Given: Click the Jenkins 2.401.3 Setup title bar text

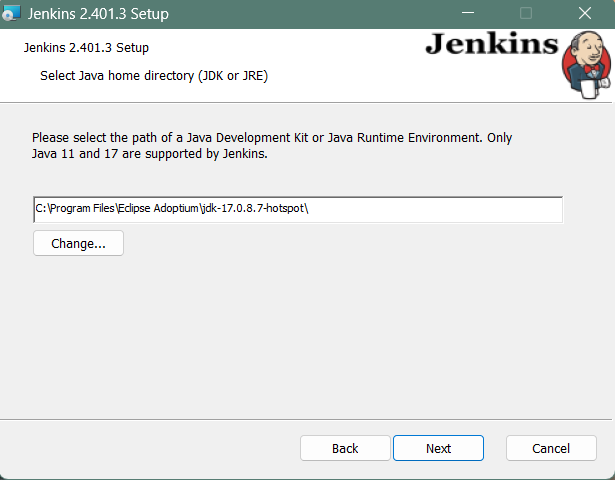Looking at the screenshot, I should (98, 14).
